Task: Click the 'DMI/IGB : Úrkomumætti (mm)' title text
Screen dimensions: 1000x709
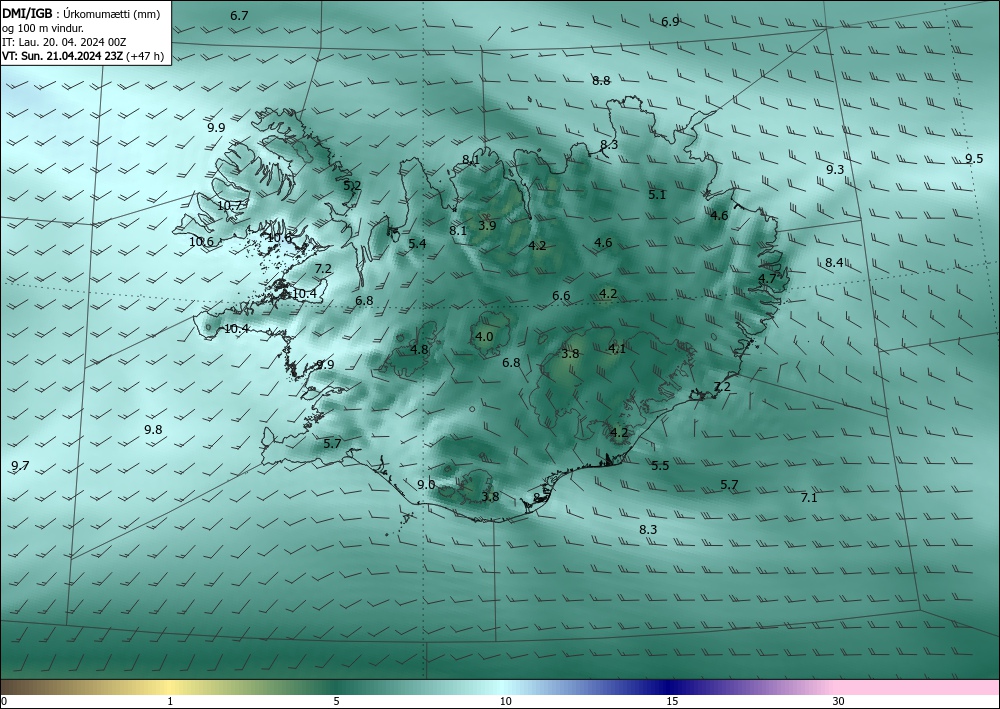Action: pos(81,15)
